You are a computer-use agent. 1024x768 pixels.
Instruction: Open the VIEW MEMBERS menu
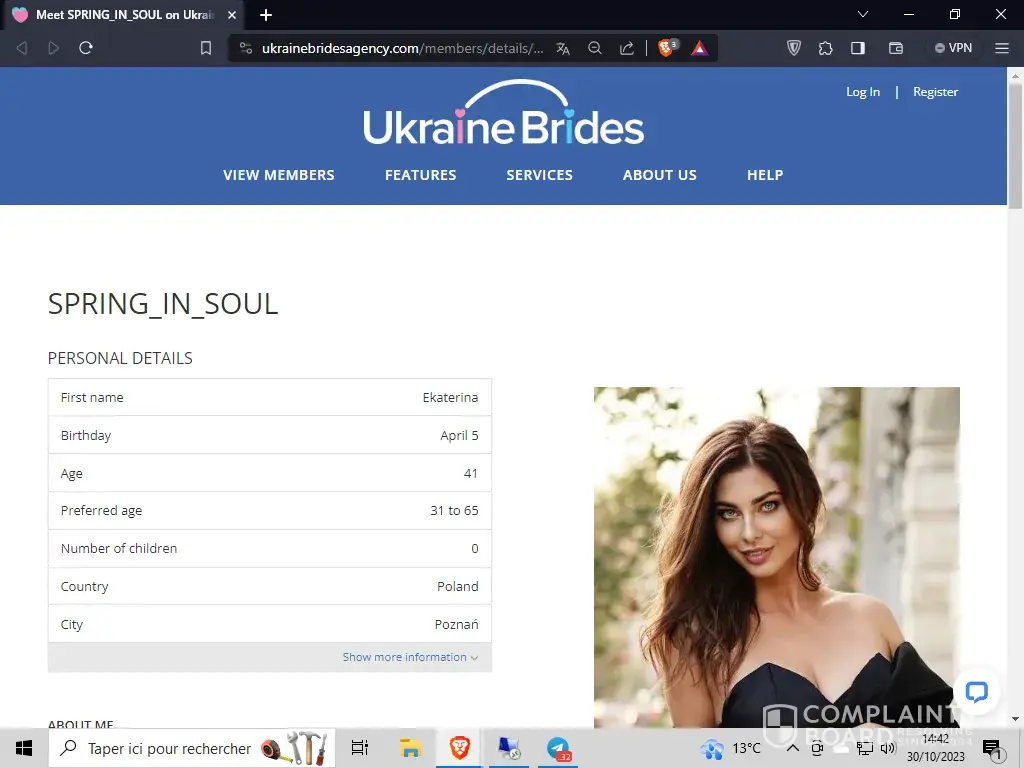pos(279,175)
